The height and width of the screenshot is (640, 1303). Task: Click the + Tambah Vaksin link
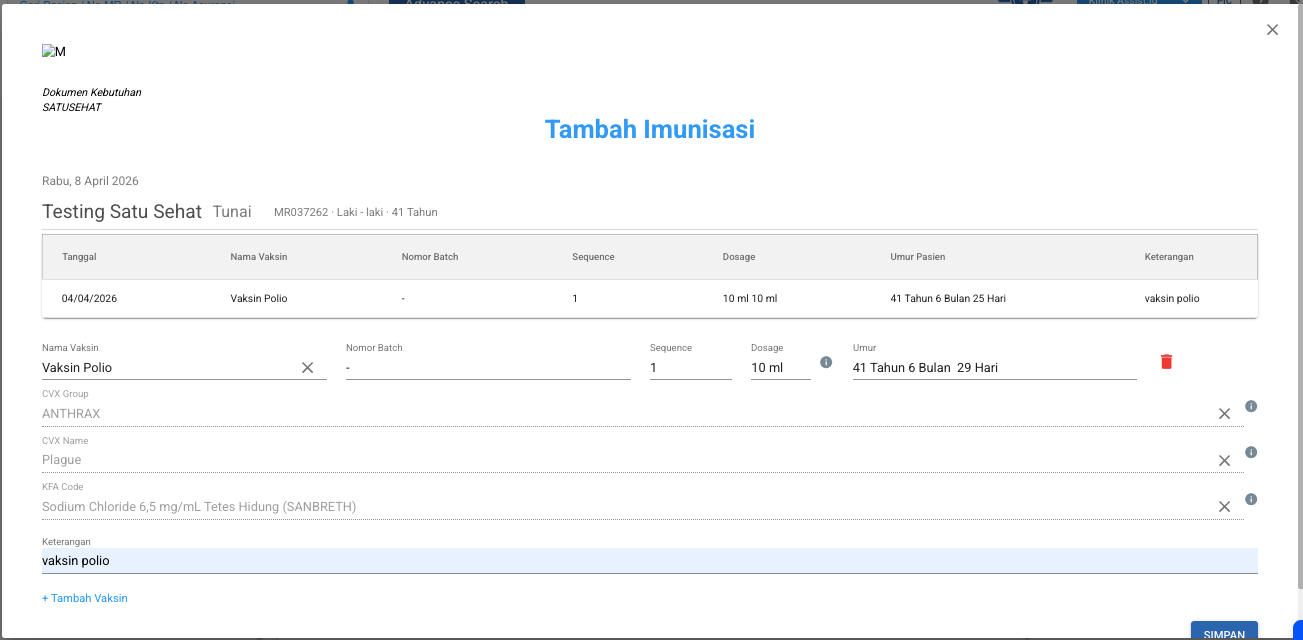85,598
